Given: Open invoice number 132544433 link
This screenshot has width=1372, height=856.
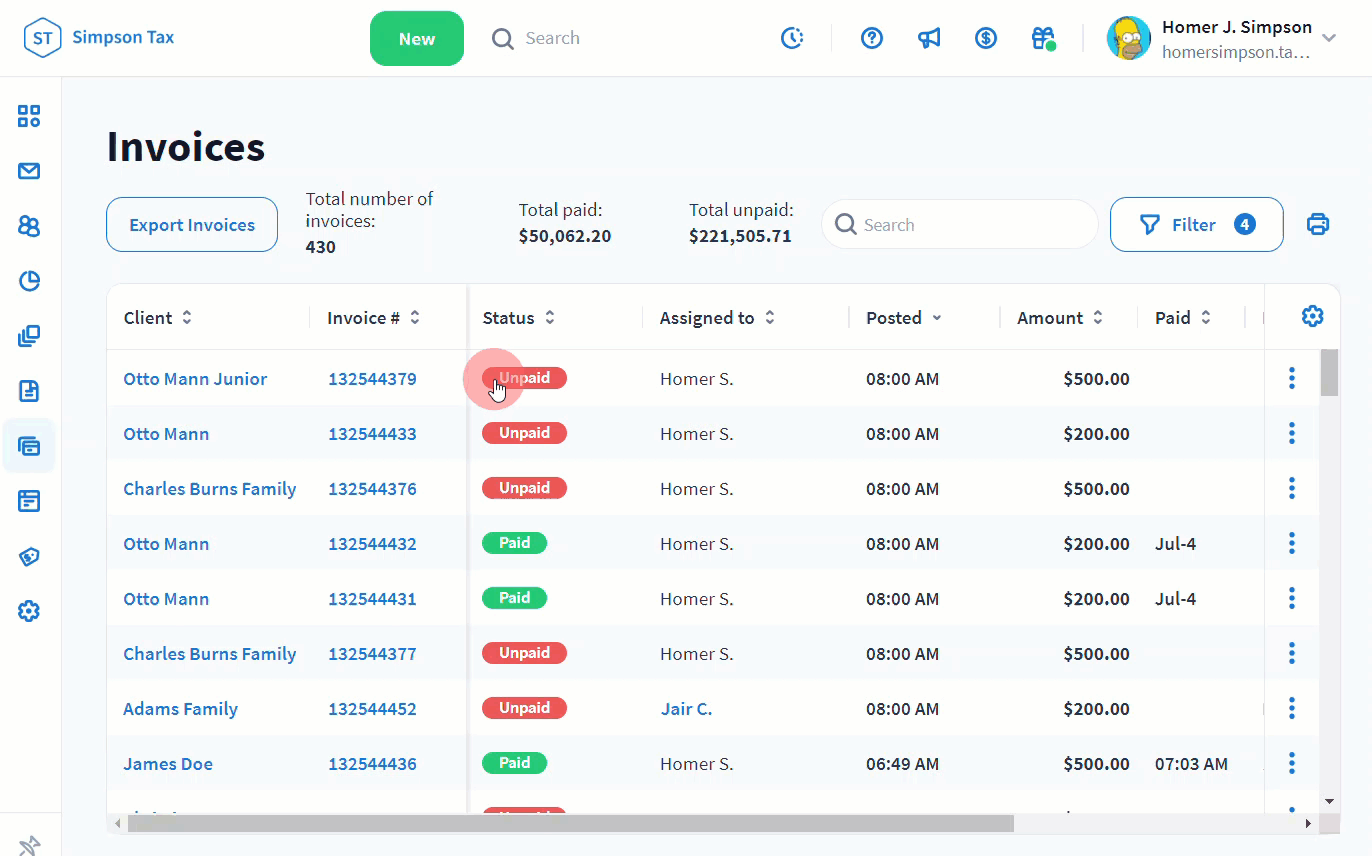Looking at the screenshot, I should click(372, 434).
